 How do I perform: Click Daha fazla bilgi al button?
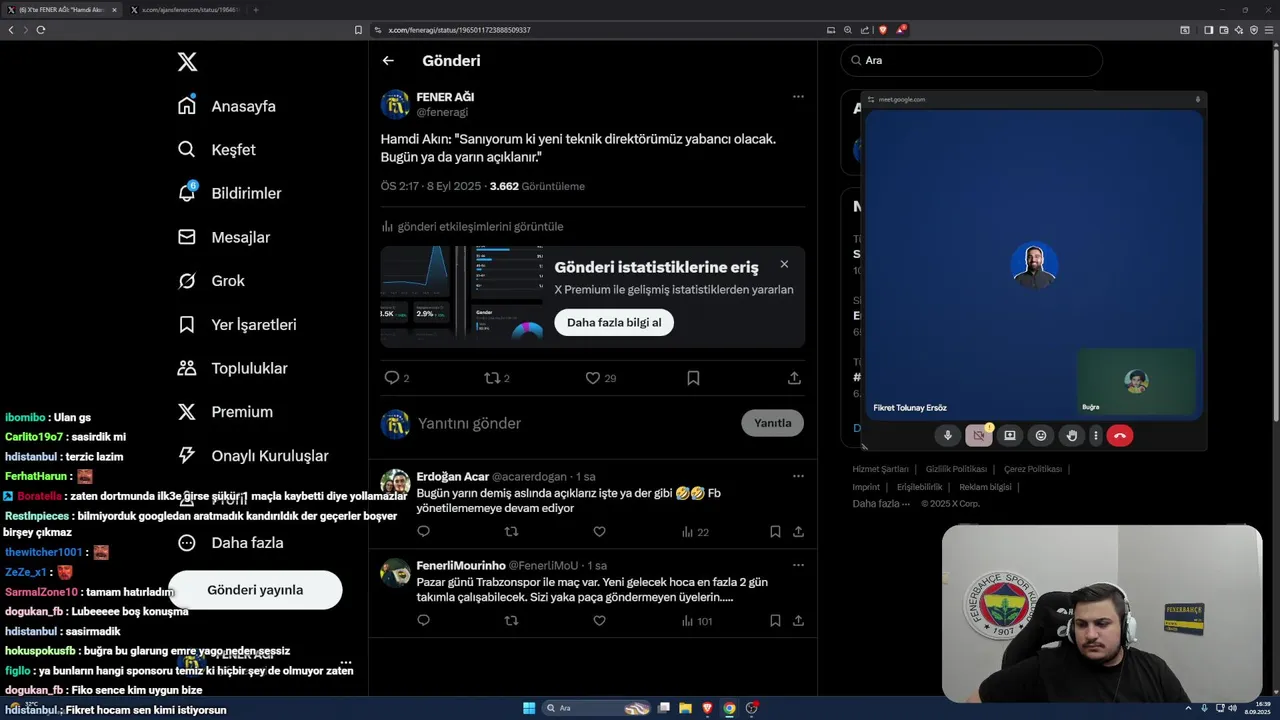(614, 322)
